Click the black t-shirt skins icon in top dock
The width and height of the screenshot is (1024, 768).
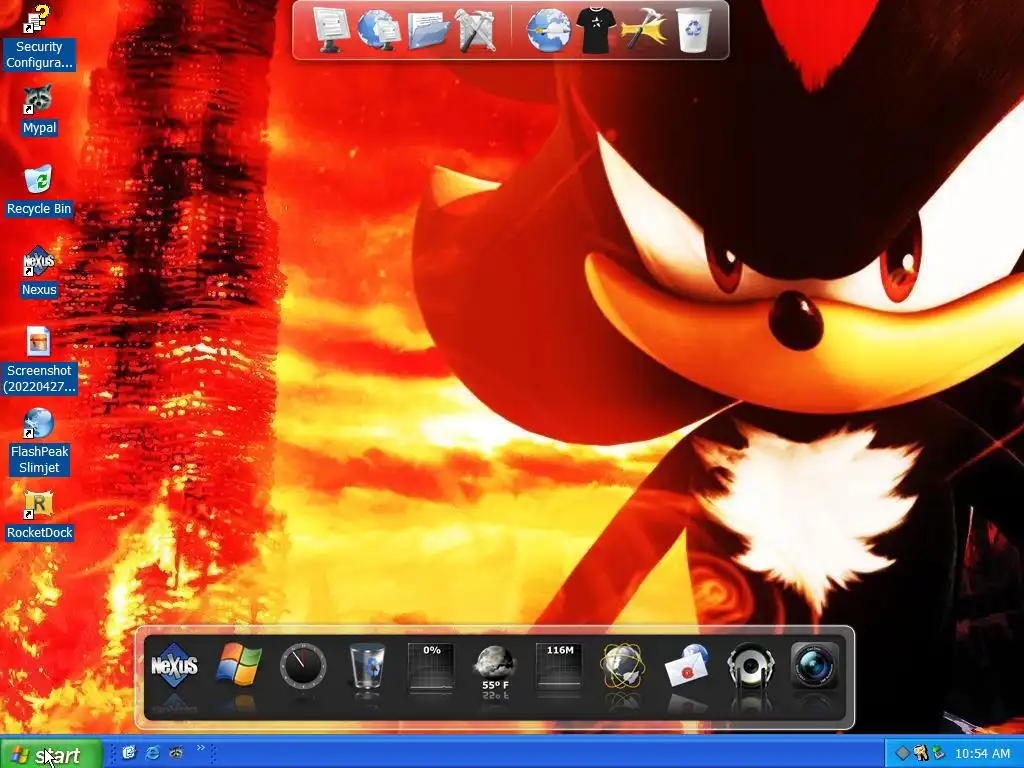tap(596, 30)
